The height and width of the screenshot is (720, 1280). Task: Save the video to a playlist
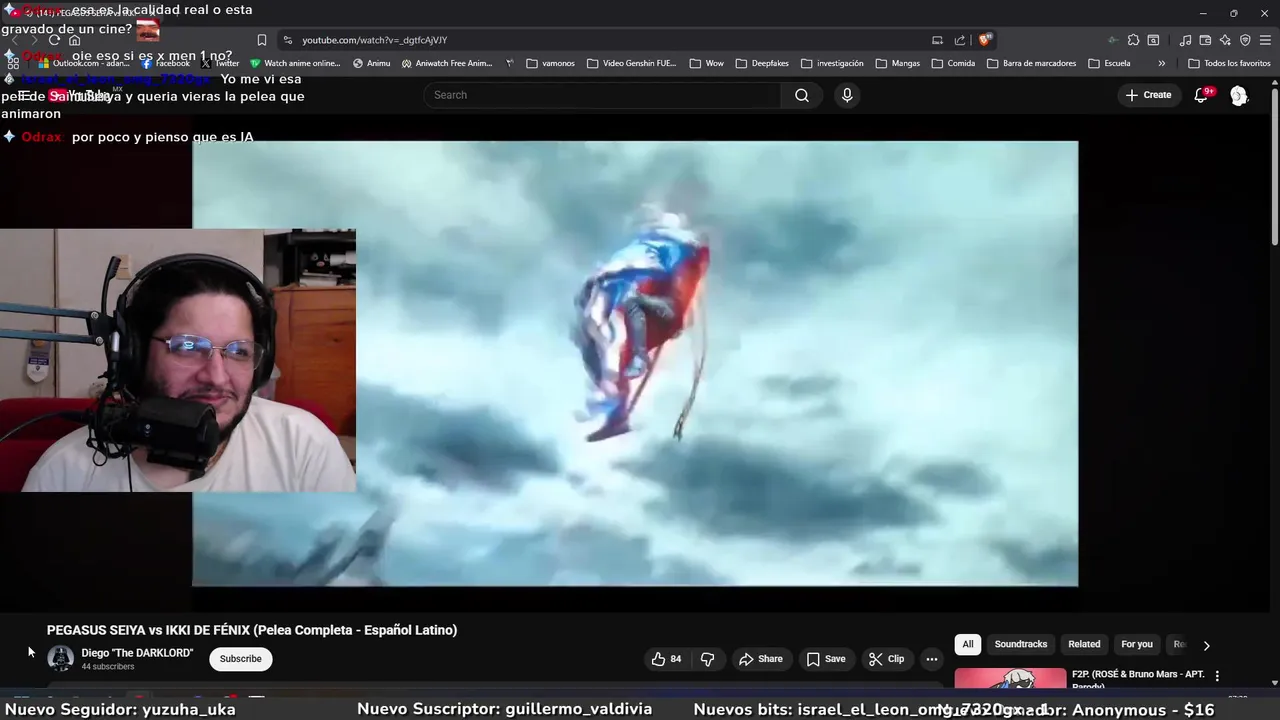(826, 659)
